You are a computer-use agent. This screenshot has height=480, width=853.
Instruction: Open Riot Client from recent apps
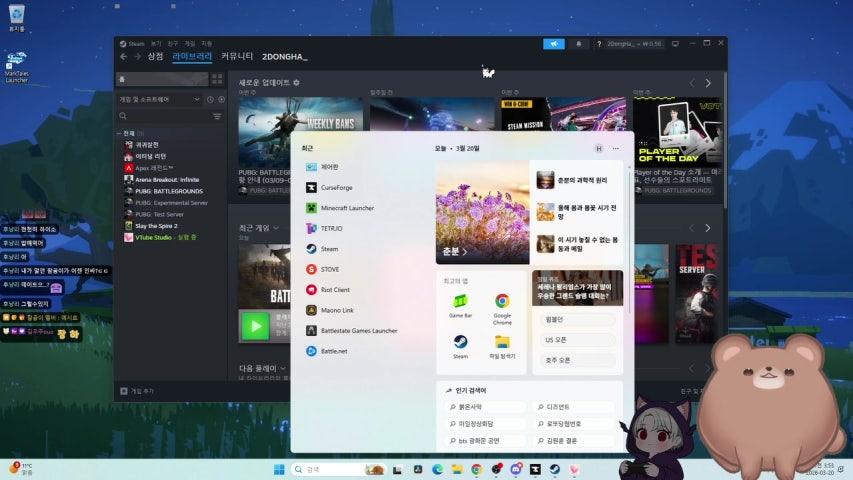click(x=335, y=290)
